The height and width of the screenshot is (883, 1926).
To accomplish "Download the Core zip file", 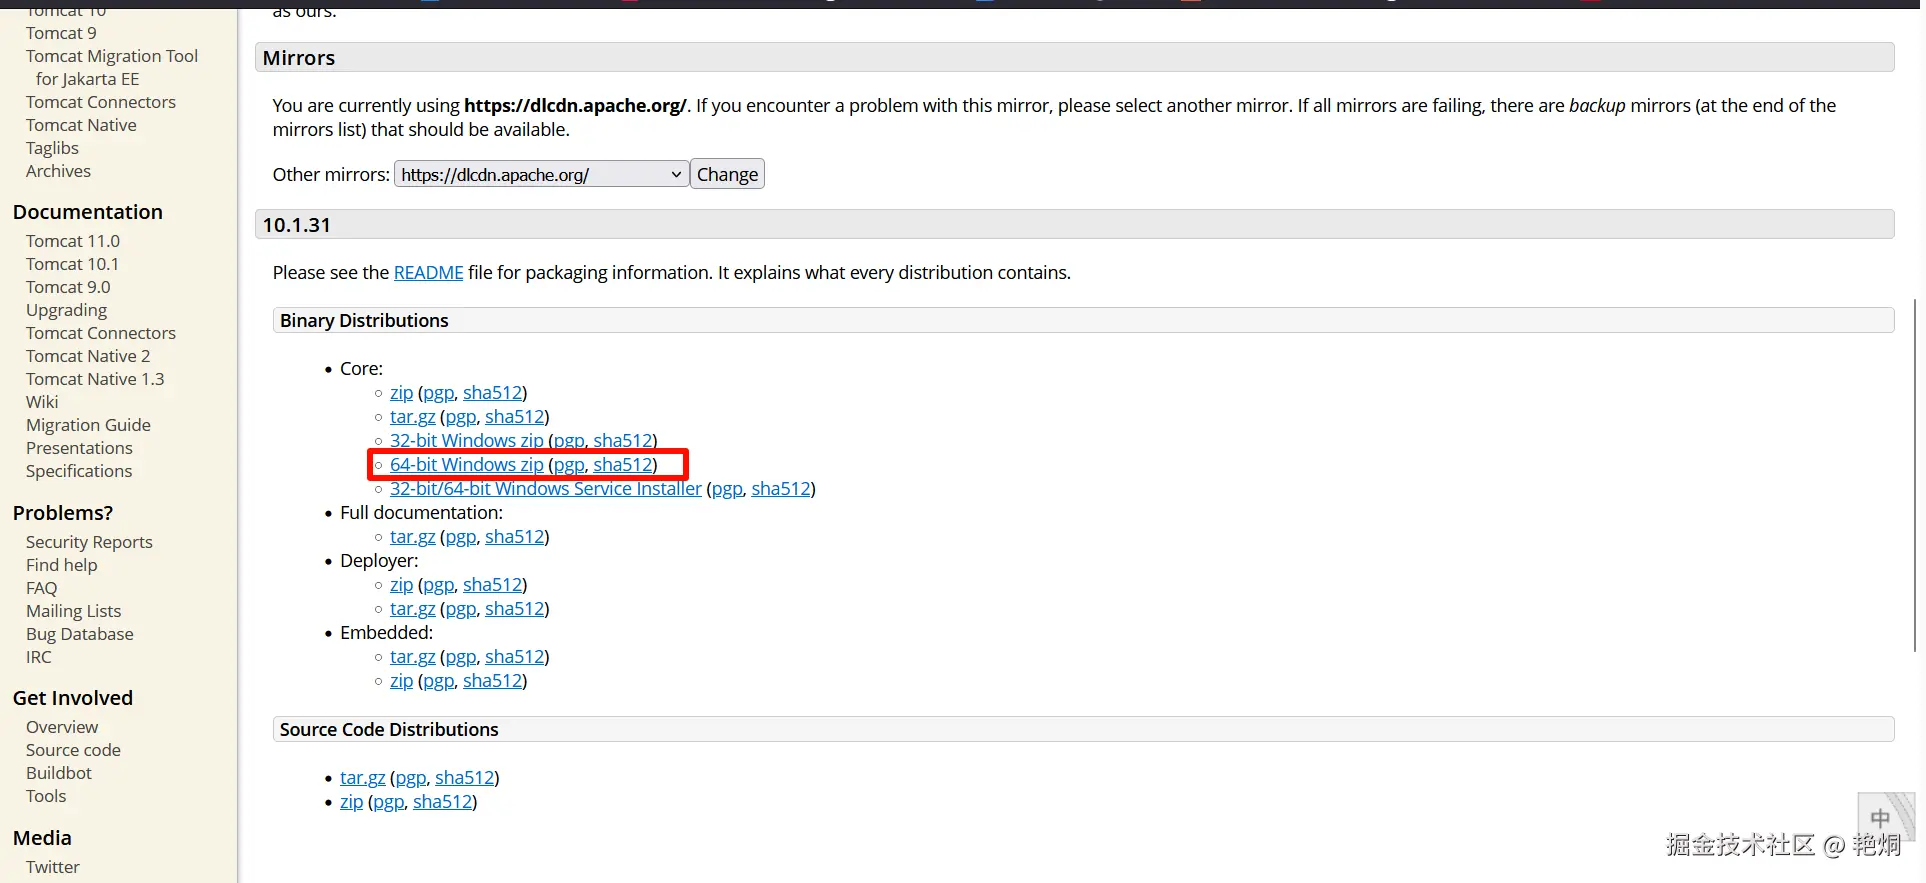I will (x=401, y=393).
